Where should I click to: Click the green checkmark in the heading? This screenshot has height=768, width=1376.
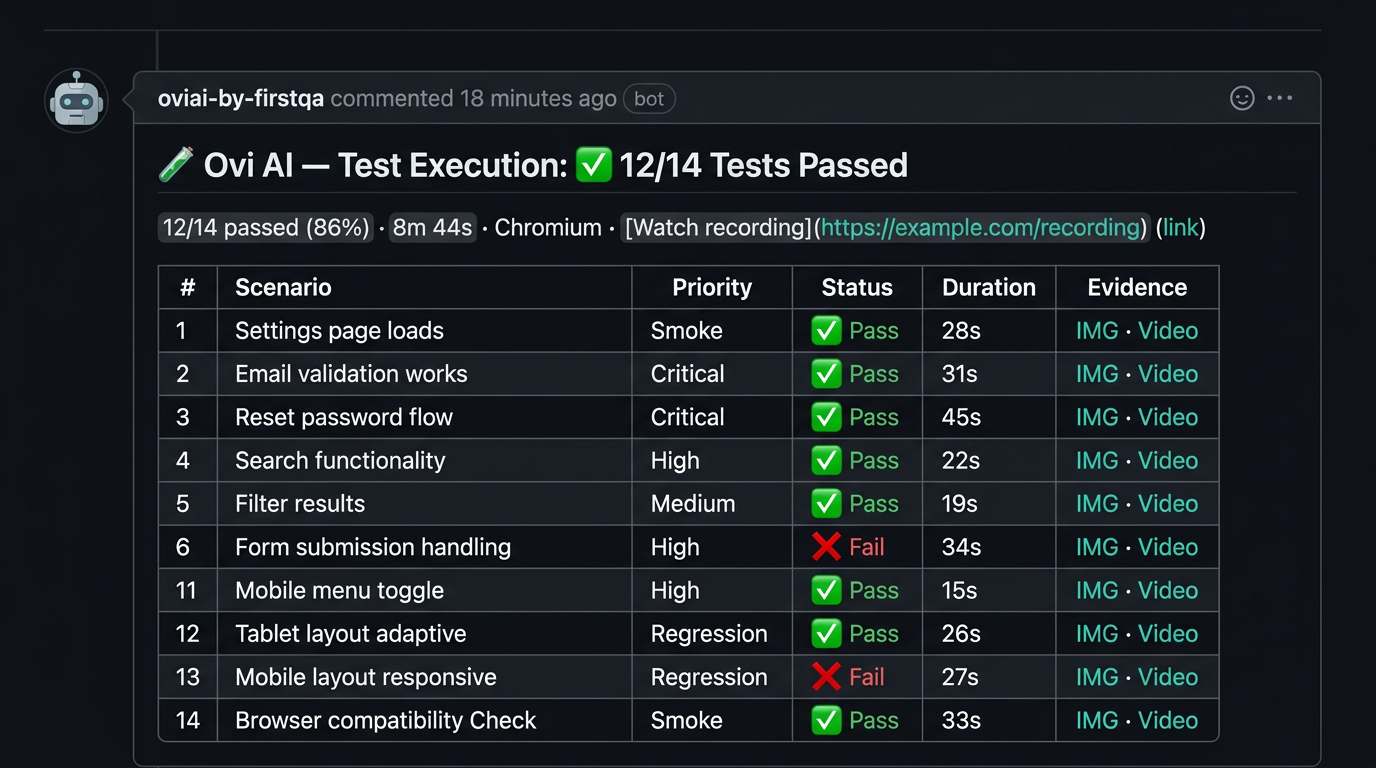[594, 165]
